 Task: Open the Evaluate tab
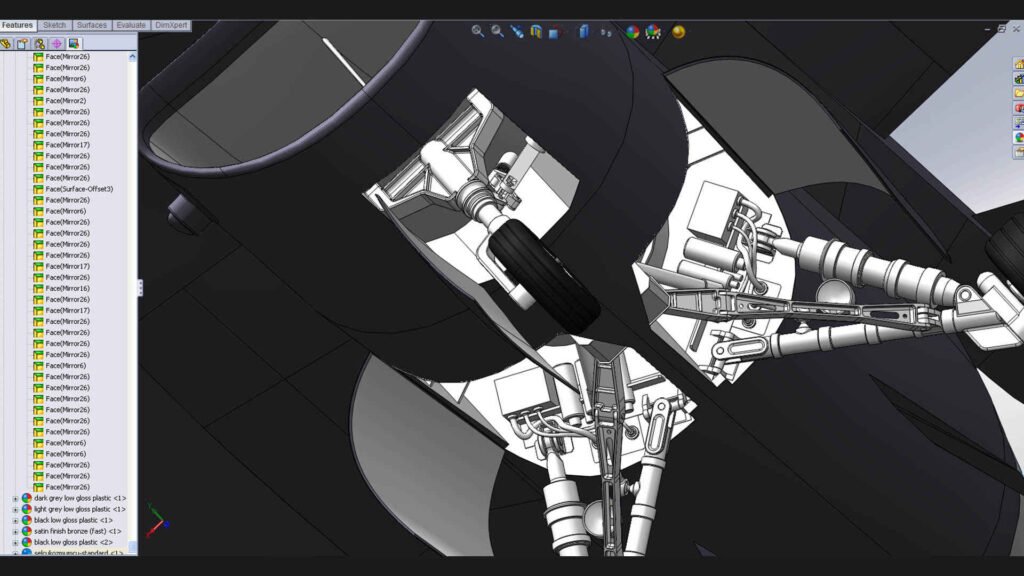[131, 25]
